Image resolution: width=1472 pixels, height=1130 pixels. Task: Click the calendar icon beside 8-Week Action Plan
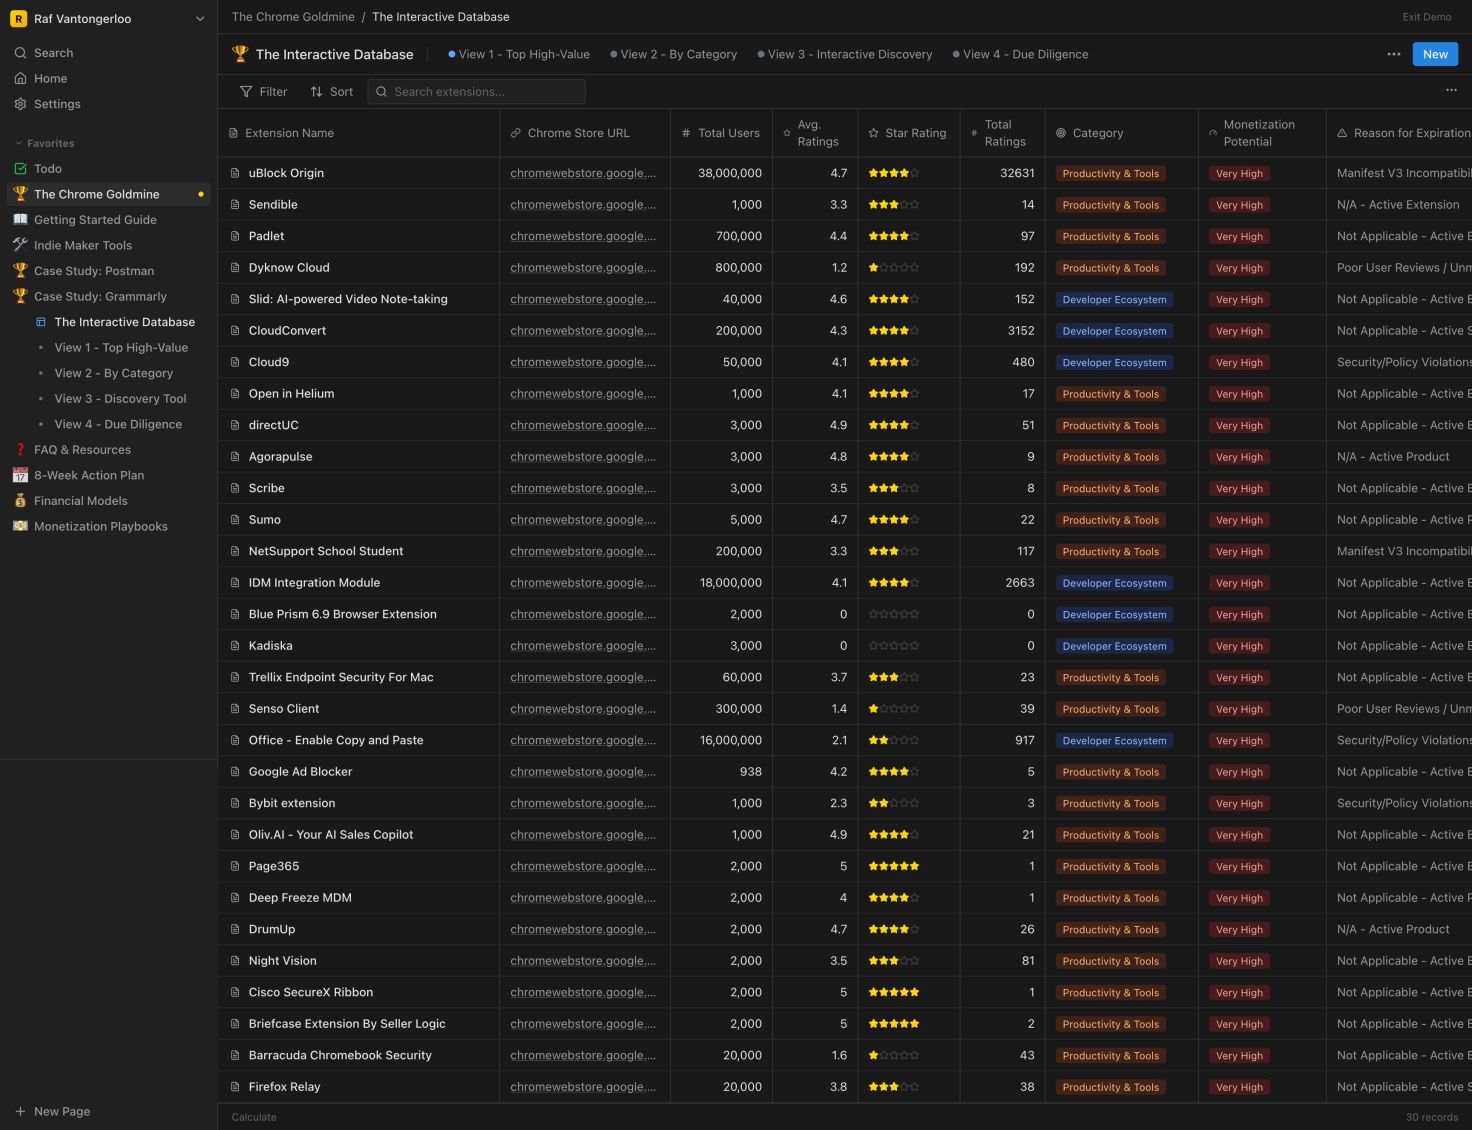[20, 475]
